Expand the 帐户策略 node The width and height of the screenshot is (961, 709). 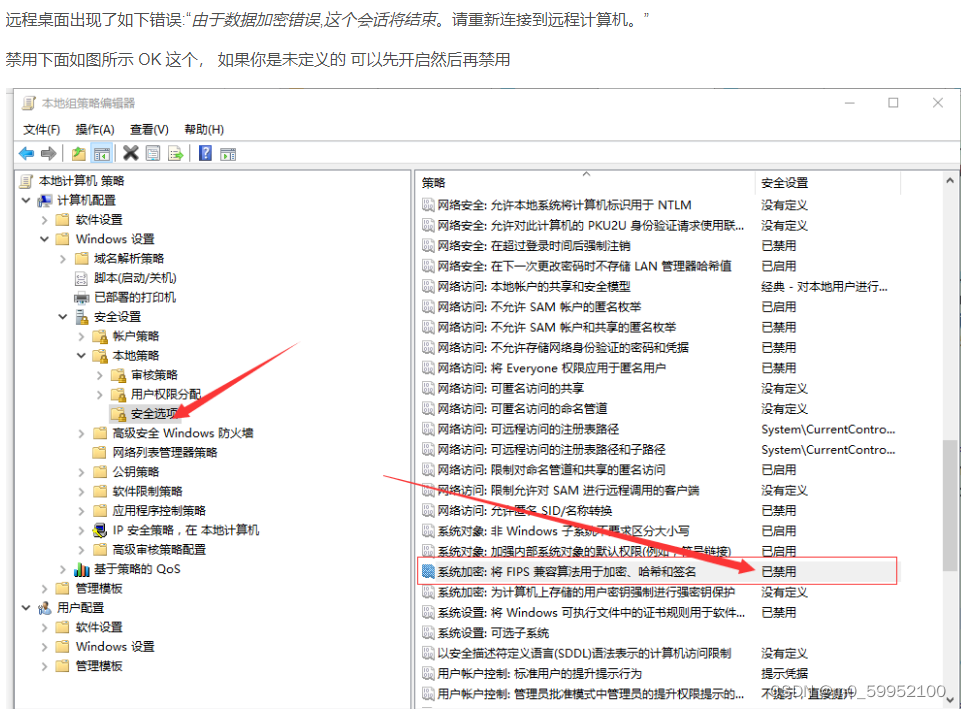coord(81,336)
